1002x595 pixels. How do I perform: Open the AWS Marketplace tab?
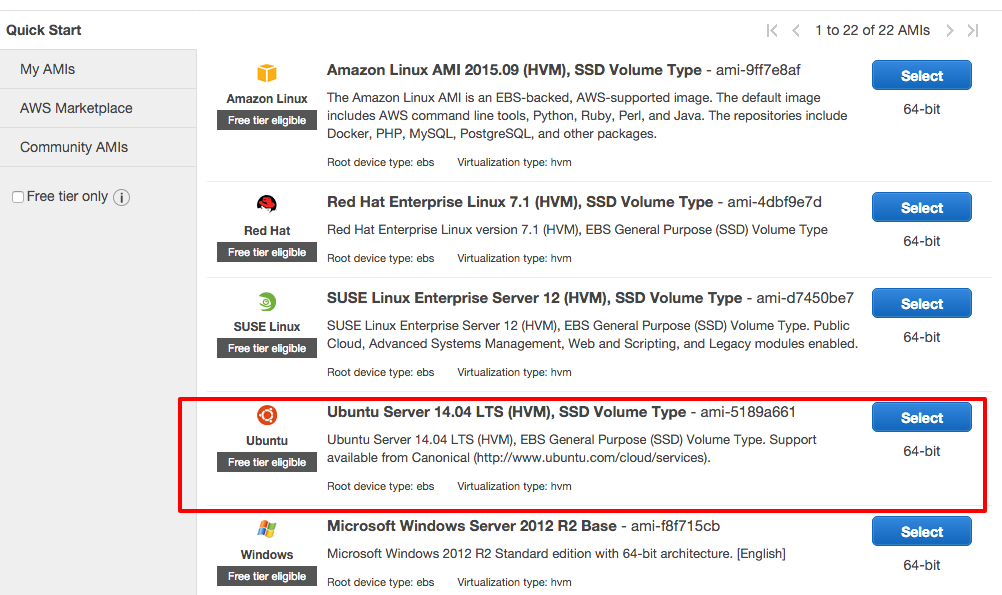pyautogui.click(x=98, y=108)
